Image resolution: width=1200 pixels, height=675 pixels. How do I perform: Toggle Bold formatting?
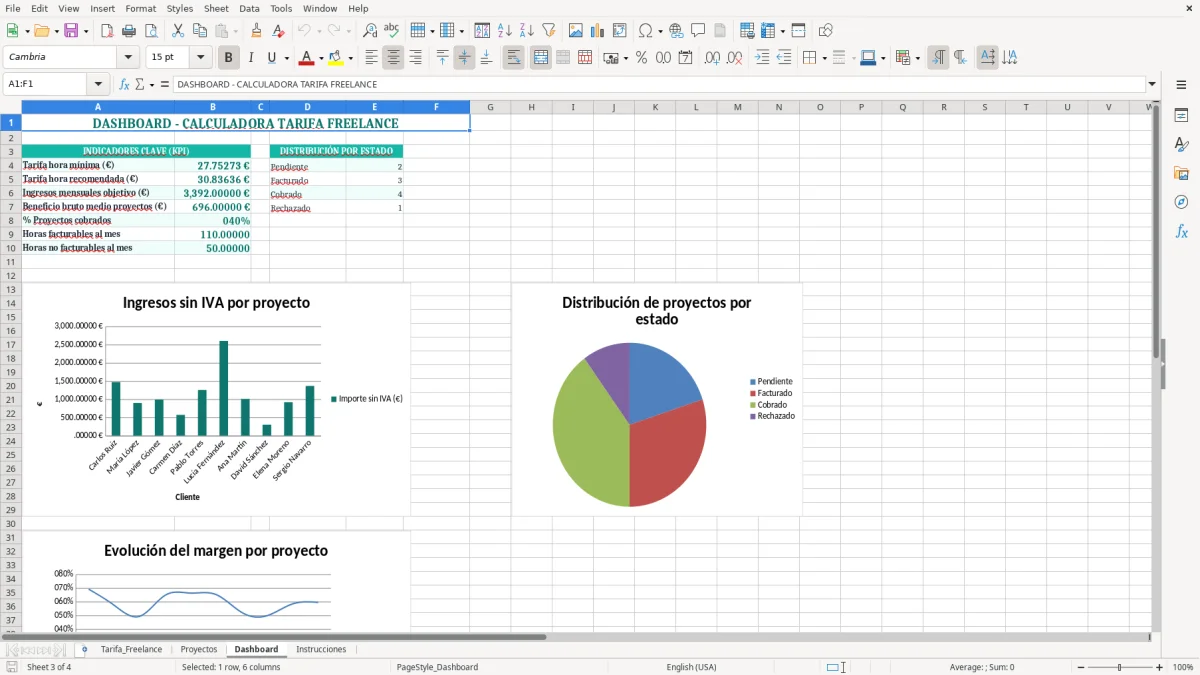(229, 58)
